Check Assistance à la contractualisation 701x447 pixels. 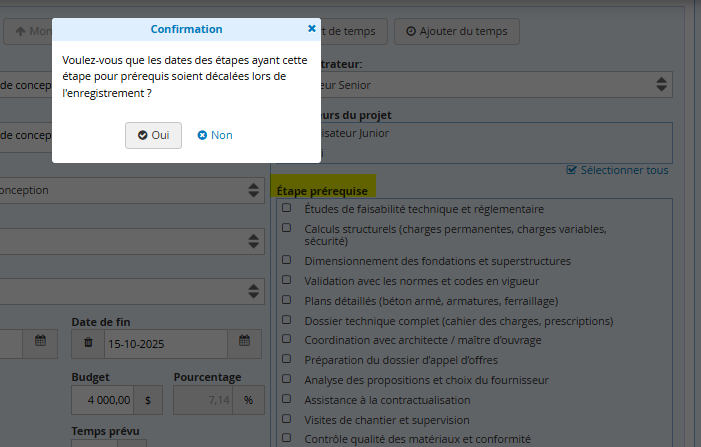point(287,399)
